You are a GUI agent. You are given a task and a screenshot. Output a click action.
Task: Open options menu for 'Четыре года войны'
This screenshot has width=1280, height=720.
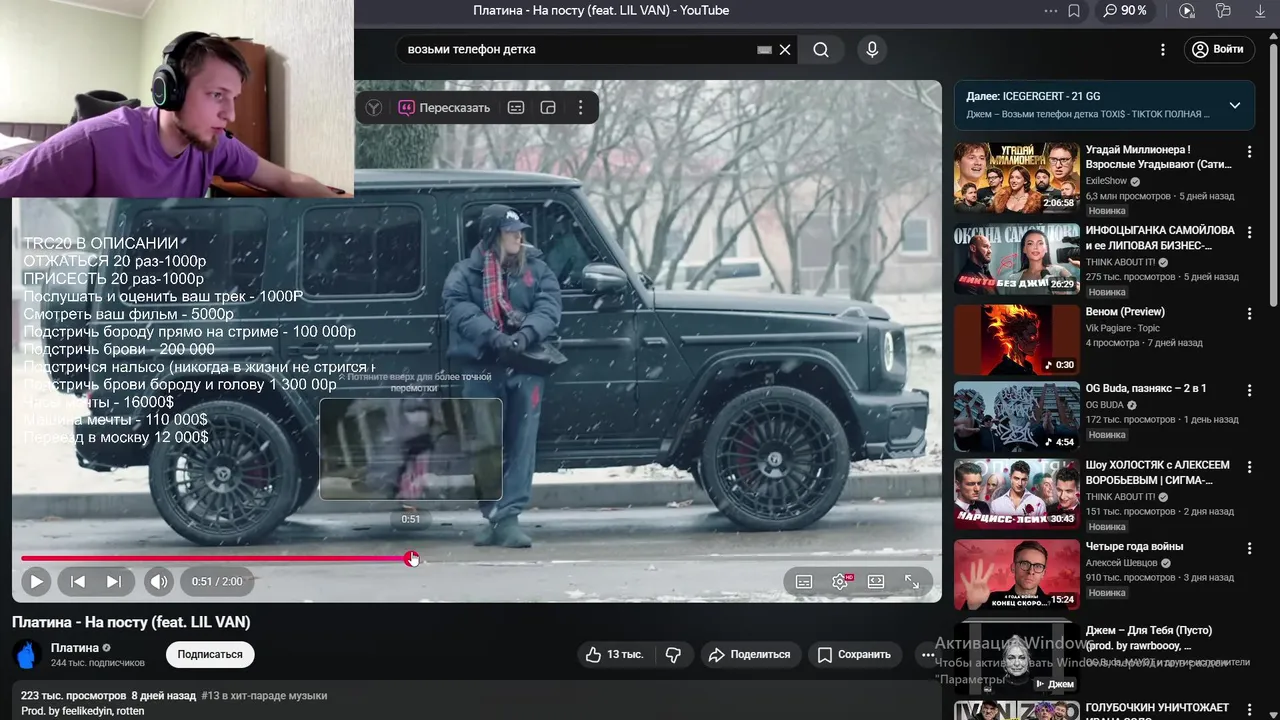click(1249, 549)
